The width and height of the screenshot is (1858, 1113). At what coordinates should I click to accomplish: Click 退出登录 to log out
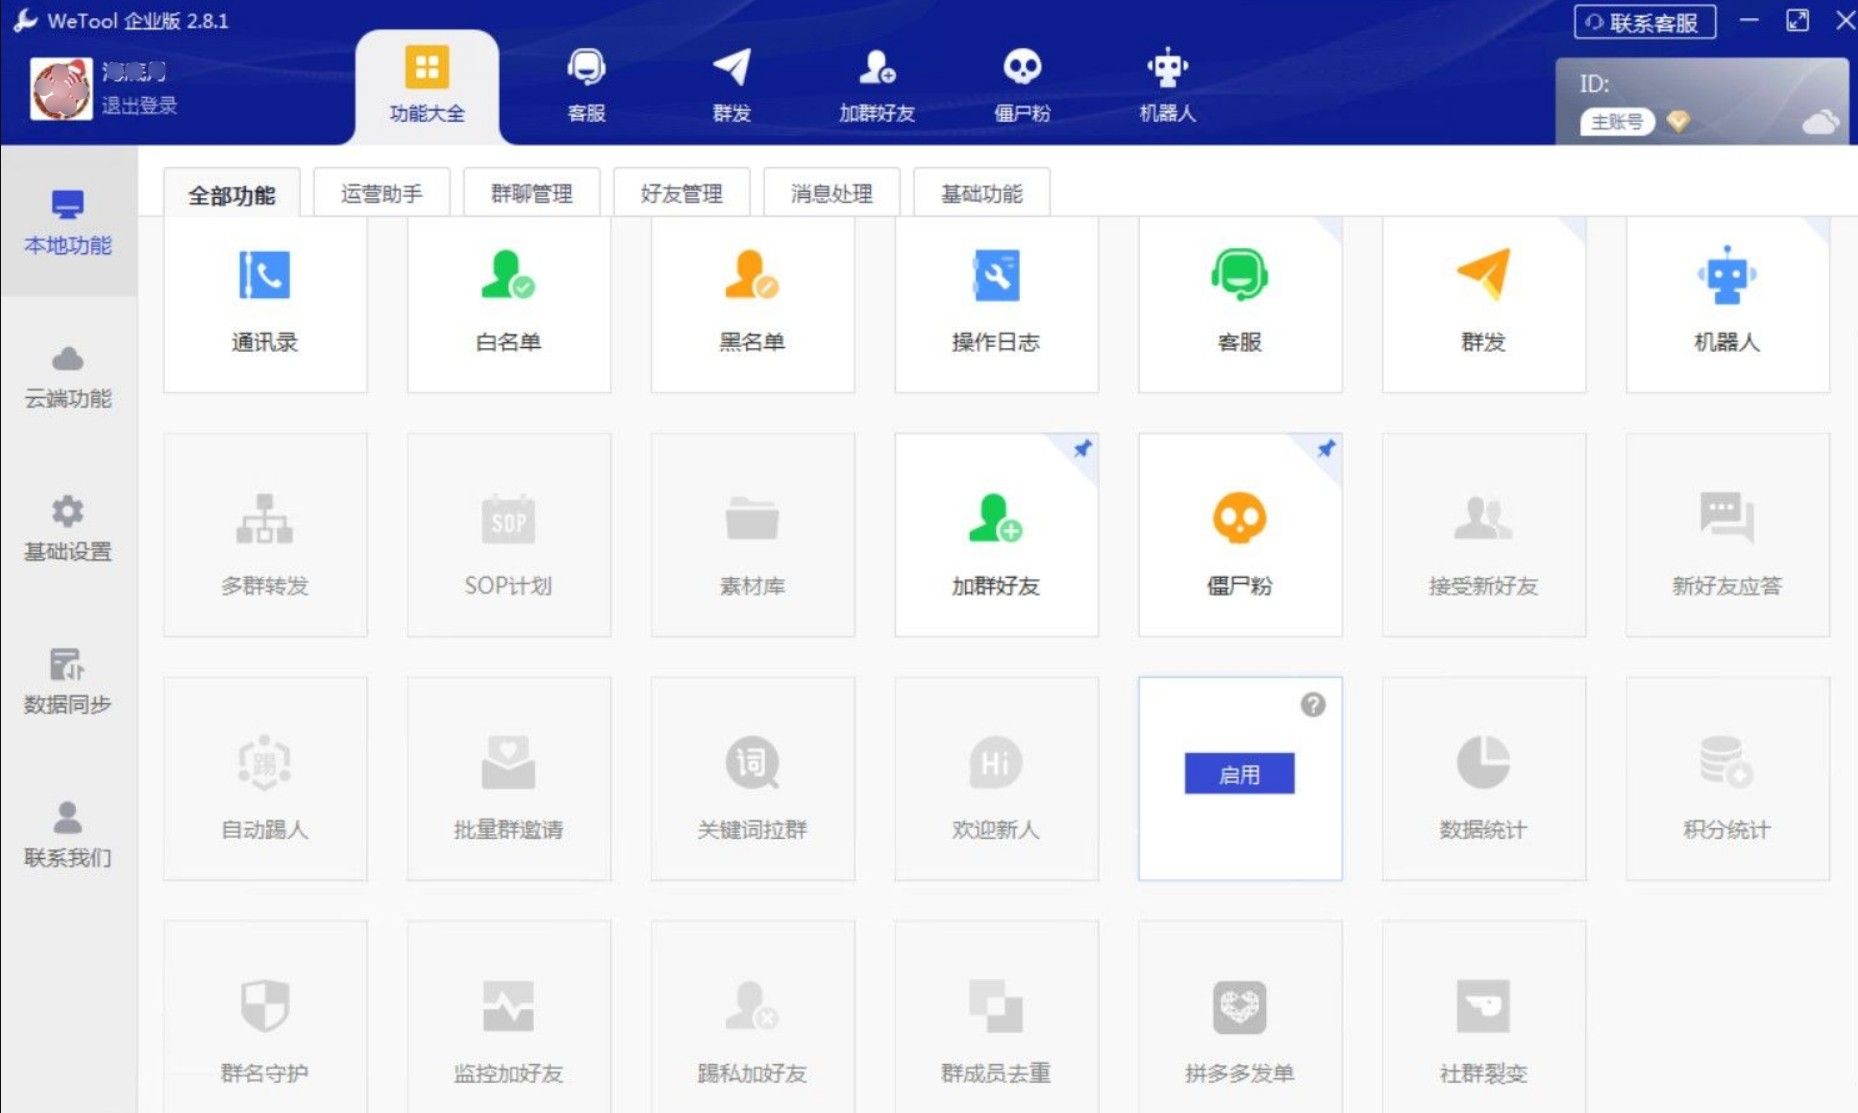pyautogui.click(x=139, y=106)
